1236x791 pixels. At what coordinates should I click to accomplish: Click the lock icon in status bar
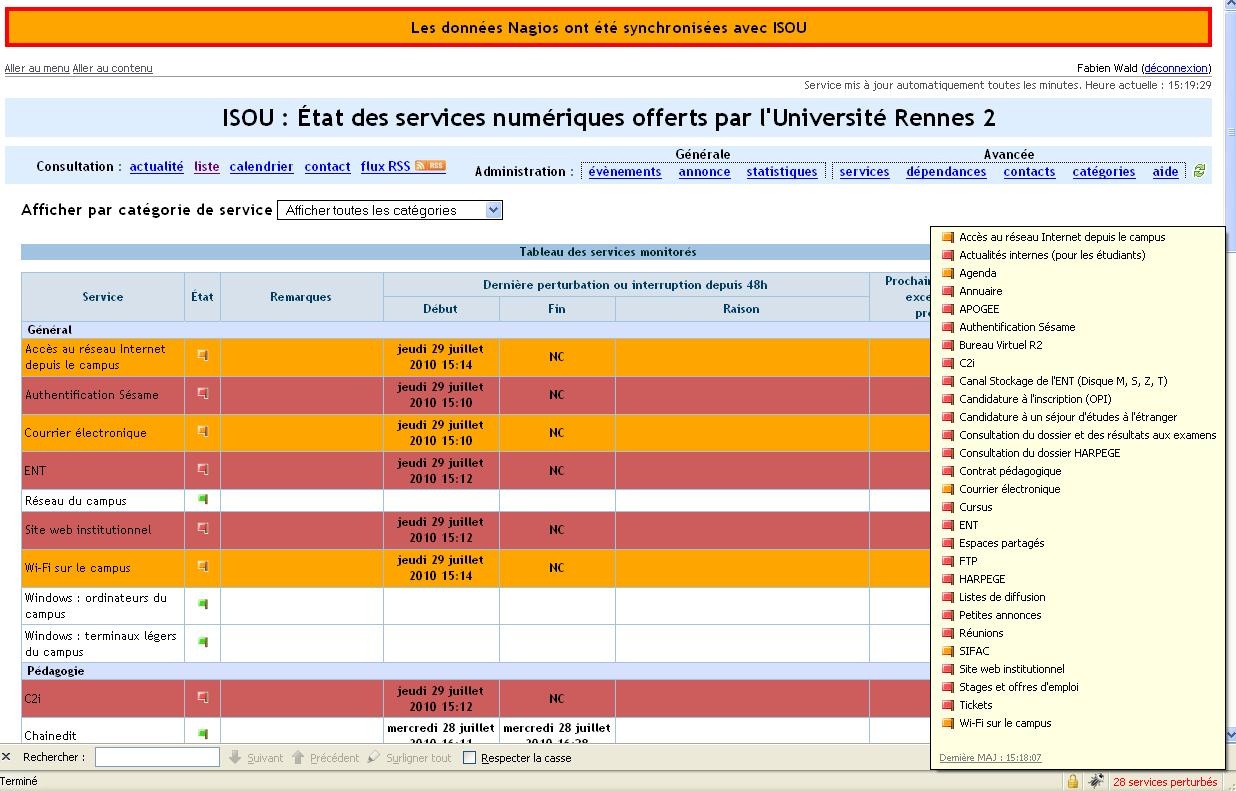click(1072, 781)
